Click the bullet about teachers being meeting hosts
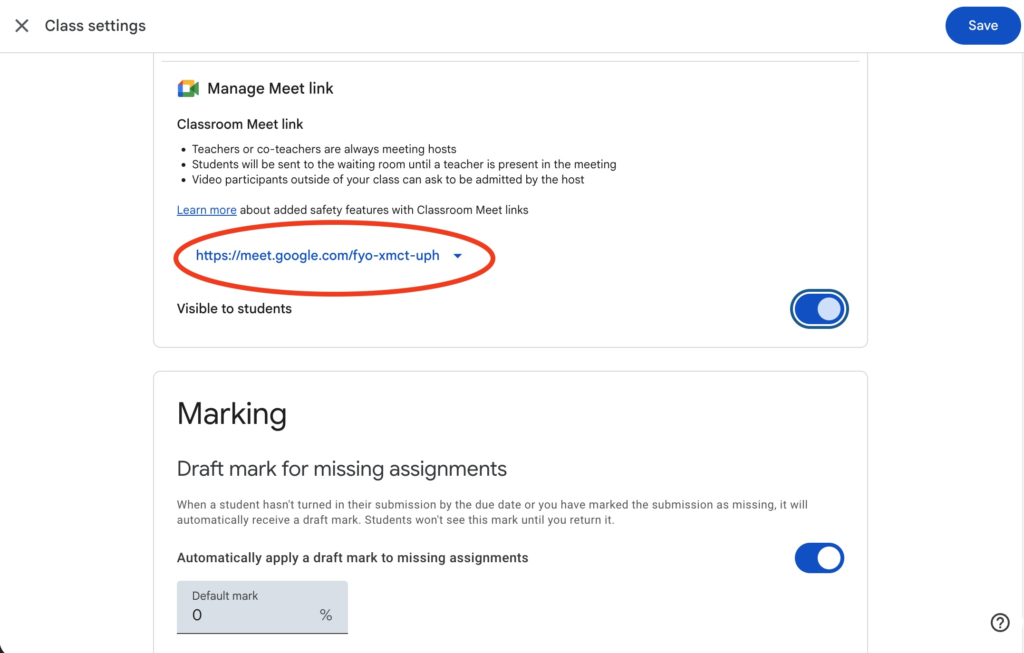This screenshot has height=653, width=1024. pyautogui.click(x=324, y=149)
